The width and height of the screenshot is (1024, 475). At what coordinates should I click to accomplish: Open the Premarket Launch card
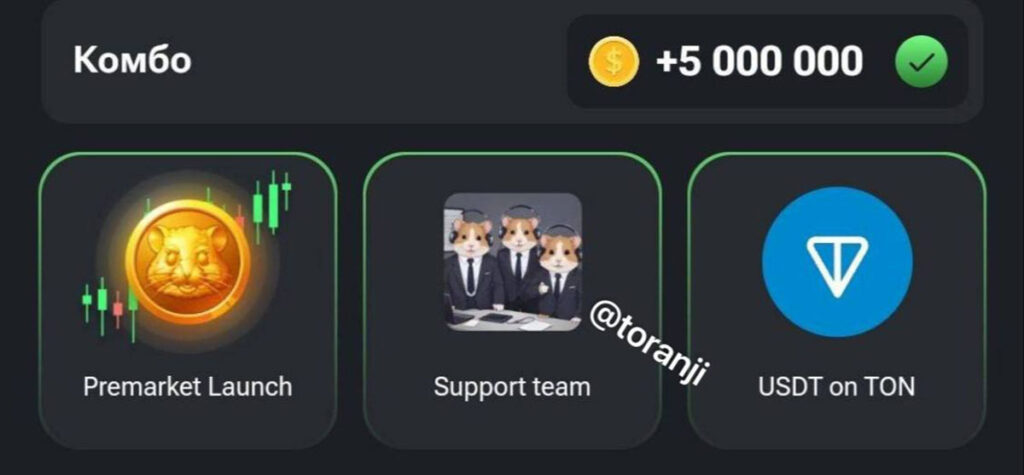click(x=188, y=301)
